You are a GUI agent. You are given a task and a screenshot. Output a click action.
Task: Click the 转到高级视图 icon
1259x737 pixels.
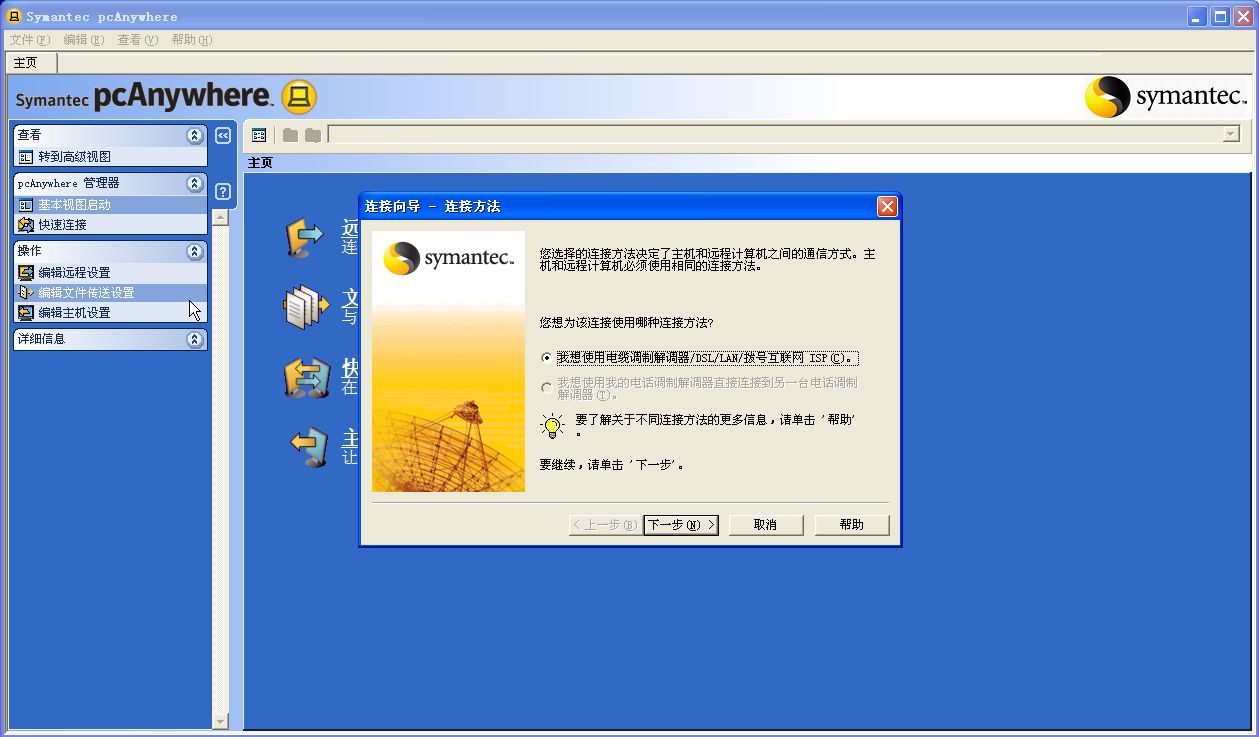coord(26,156)
